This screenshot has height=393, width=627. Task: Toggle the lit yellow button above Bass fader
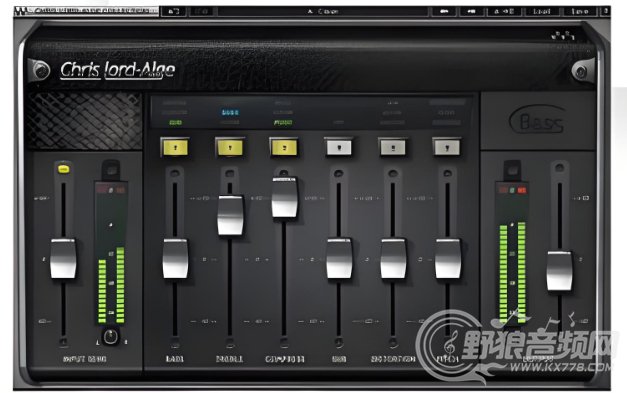pos(175,148)
